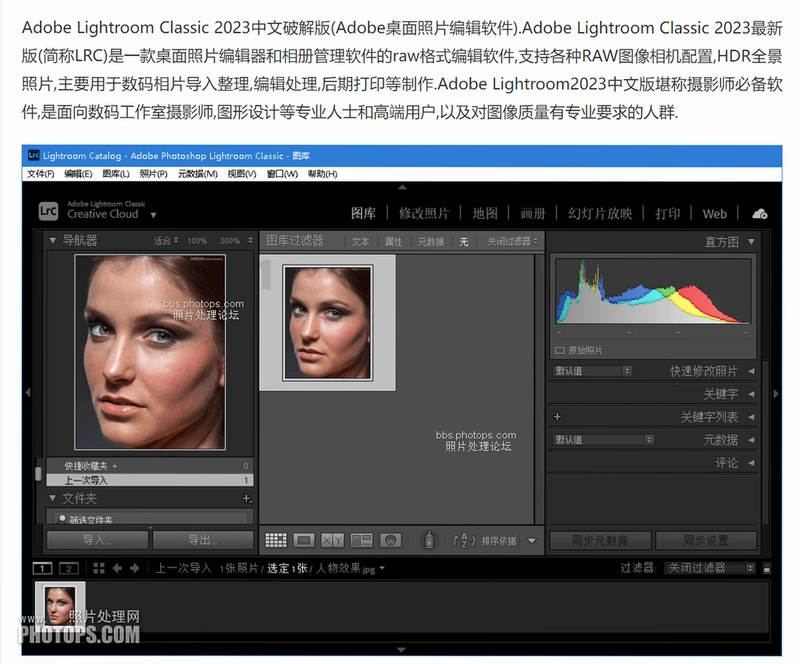Open filmstrip filter preset dropdown
Viewport: 800px width, 664px height.
pyautogui.click(x=710, y=568)
